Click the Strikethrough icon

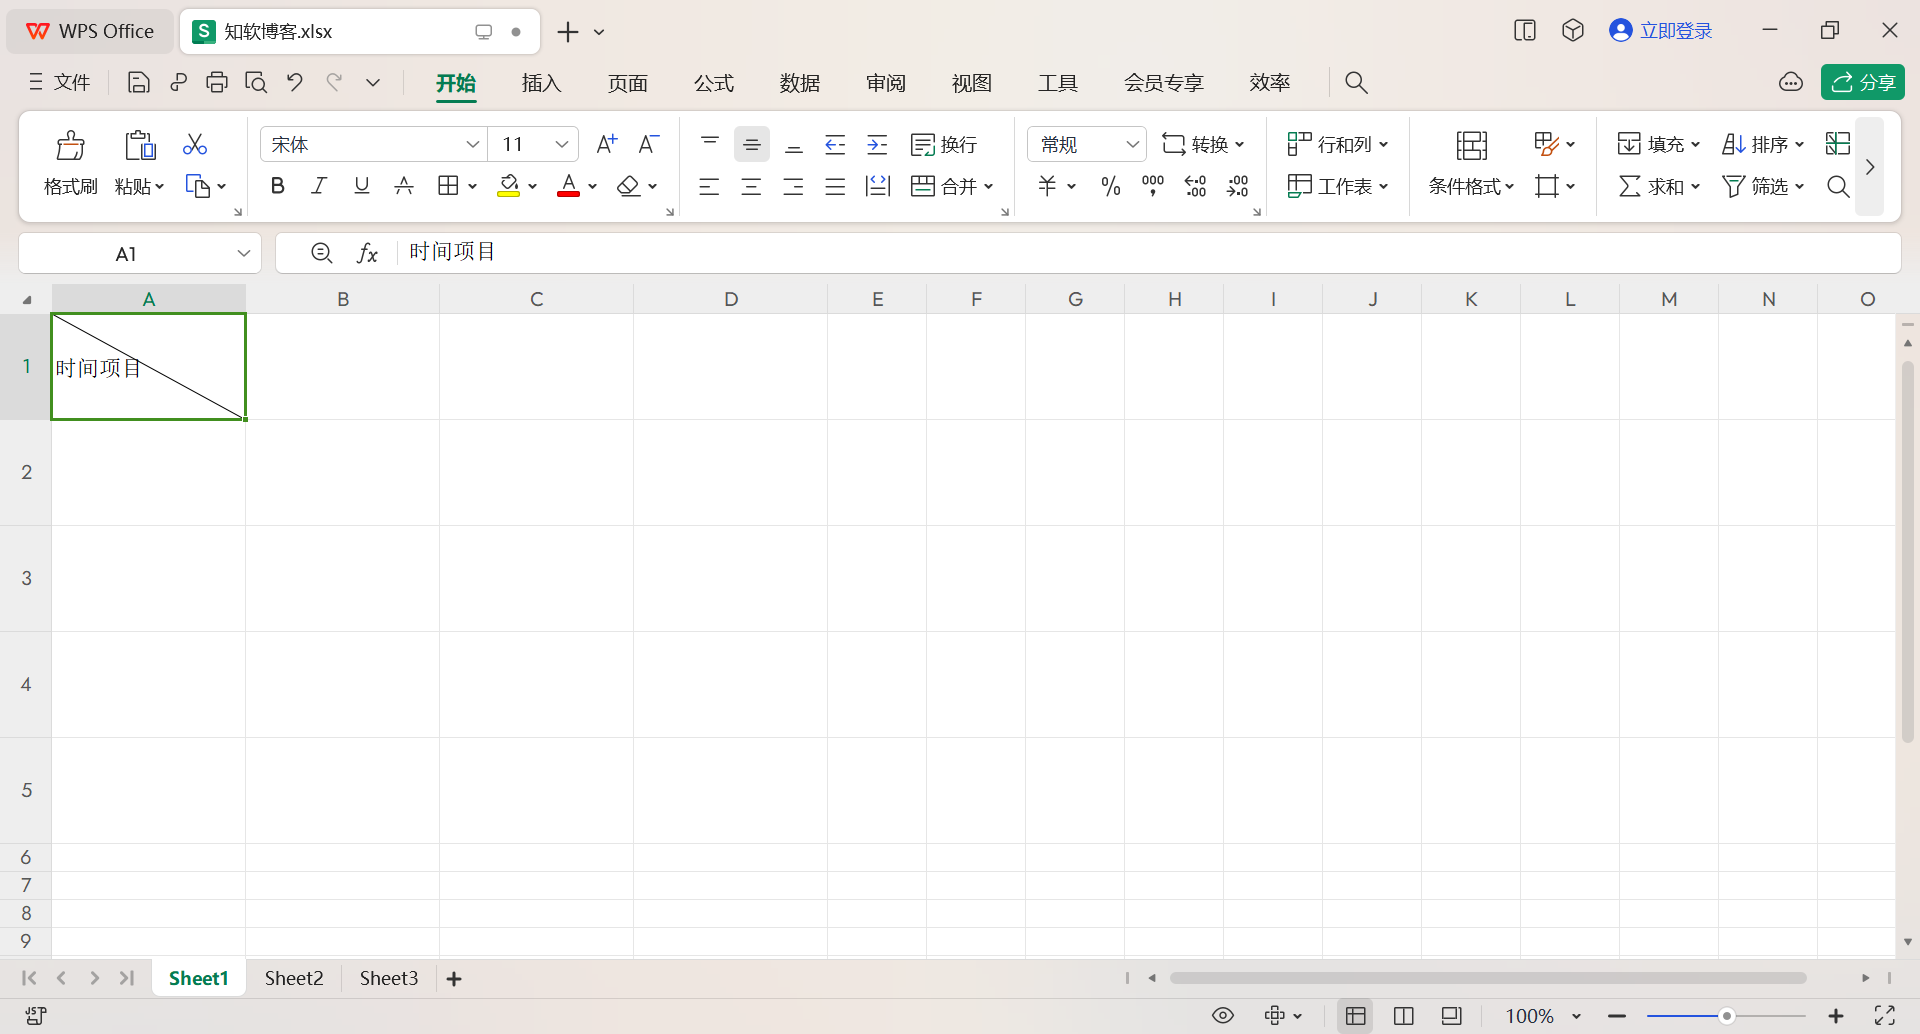[404, 186]
